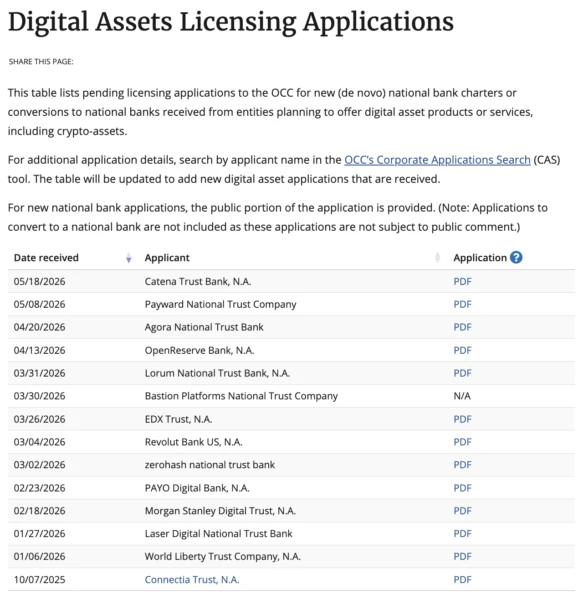The width and height of the screenshot is (583, 600).
Task: Open PDF for Revolut Bank US, N.A.
Action: point(462,442)
